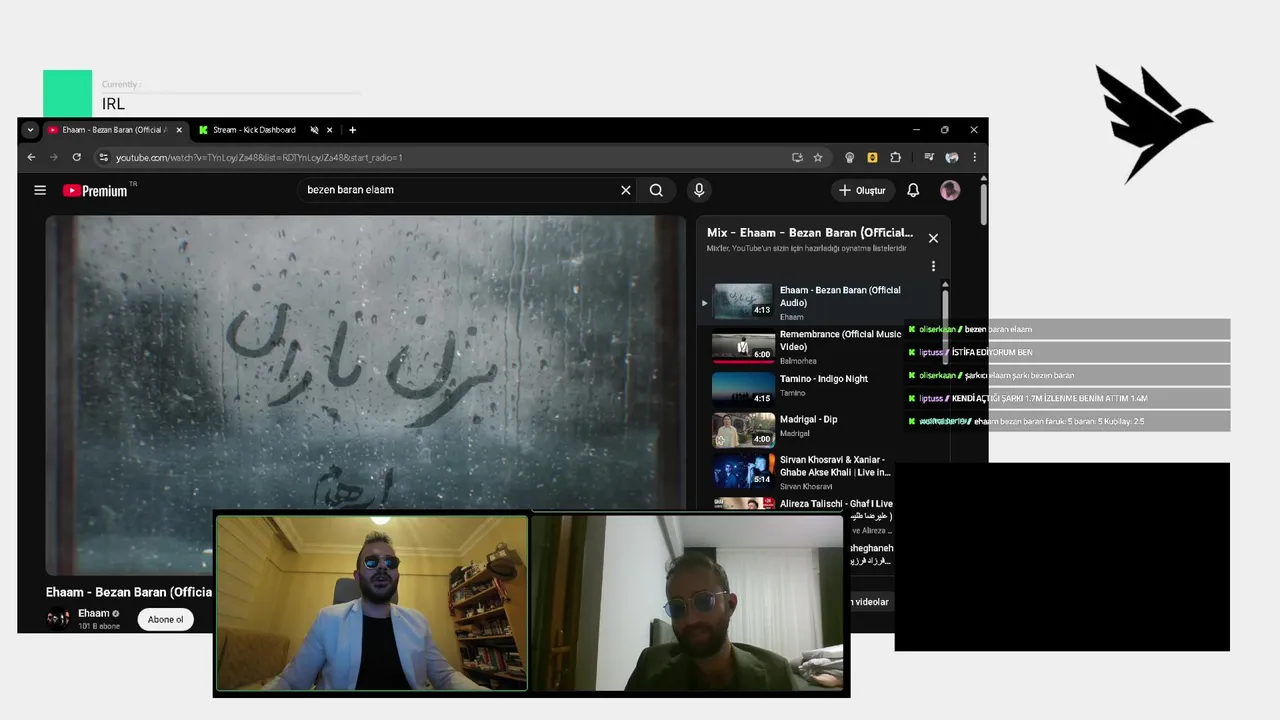Go forward with the browser forward arrow
The width and height of the screenshot is (1280, 720).
(54, 157)
